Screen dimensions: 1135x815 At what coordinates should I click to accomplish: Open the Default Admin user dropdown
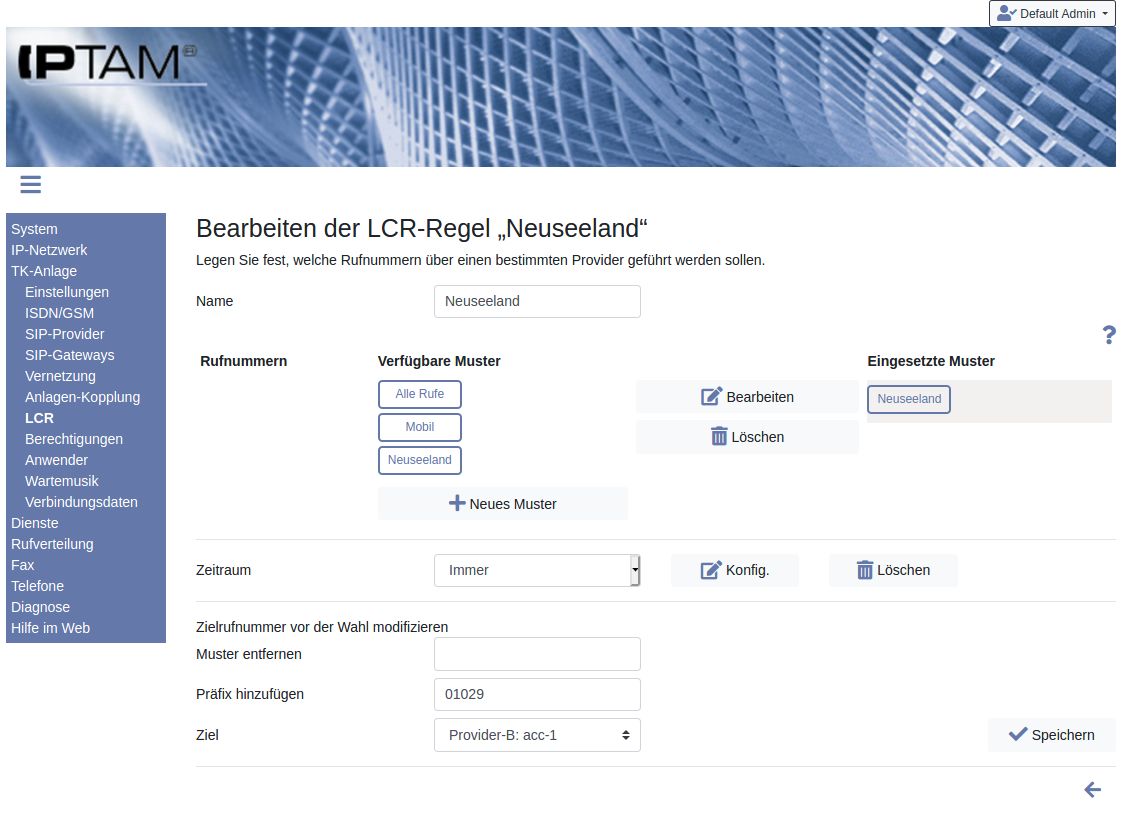pos(1052,14)
